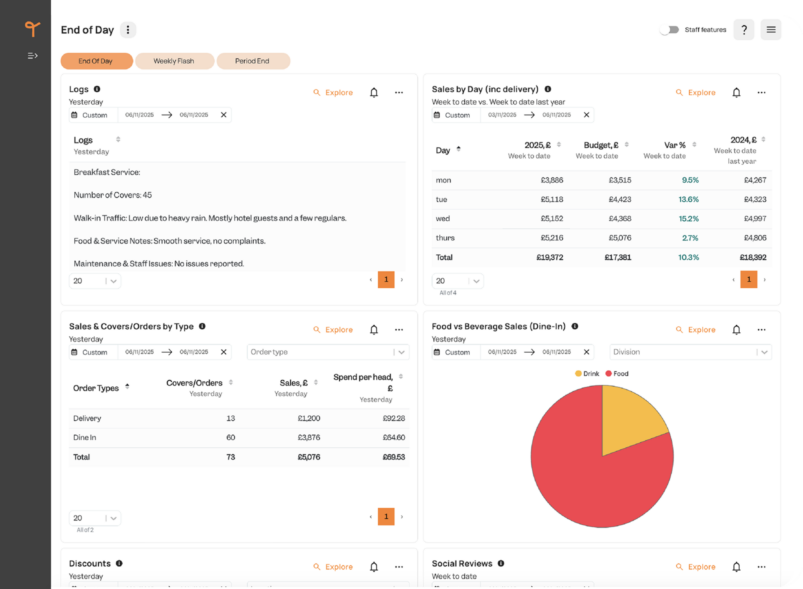Open the Division dropdown
This screenshot has height=589, width=803.
tap(690, 352)
